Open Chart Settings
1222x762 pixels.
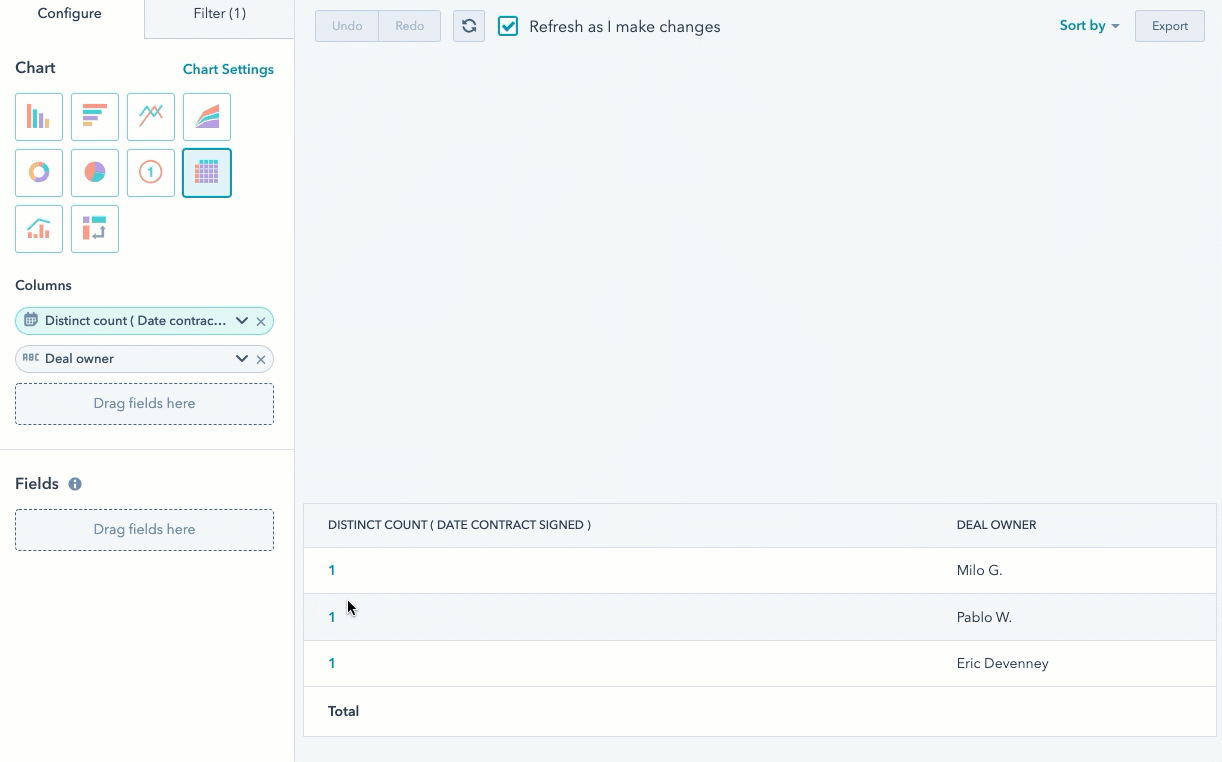coord(228,69)
